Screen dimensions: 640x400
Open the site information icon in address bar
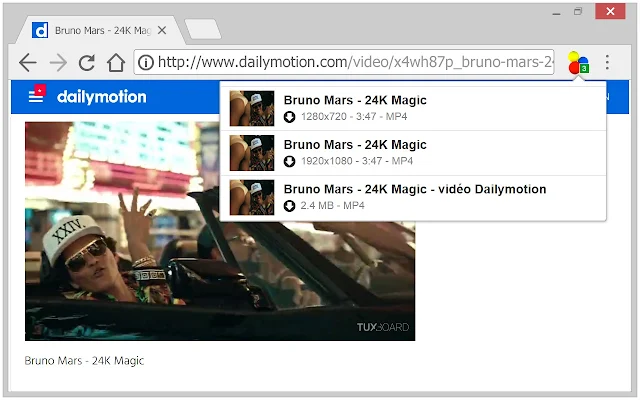(x=146, y=62)
